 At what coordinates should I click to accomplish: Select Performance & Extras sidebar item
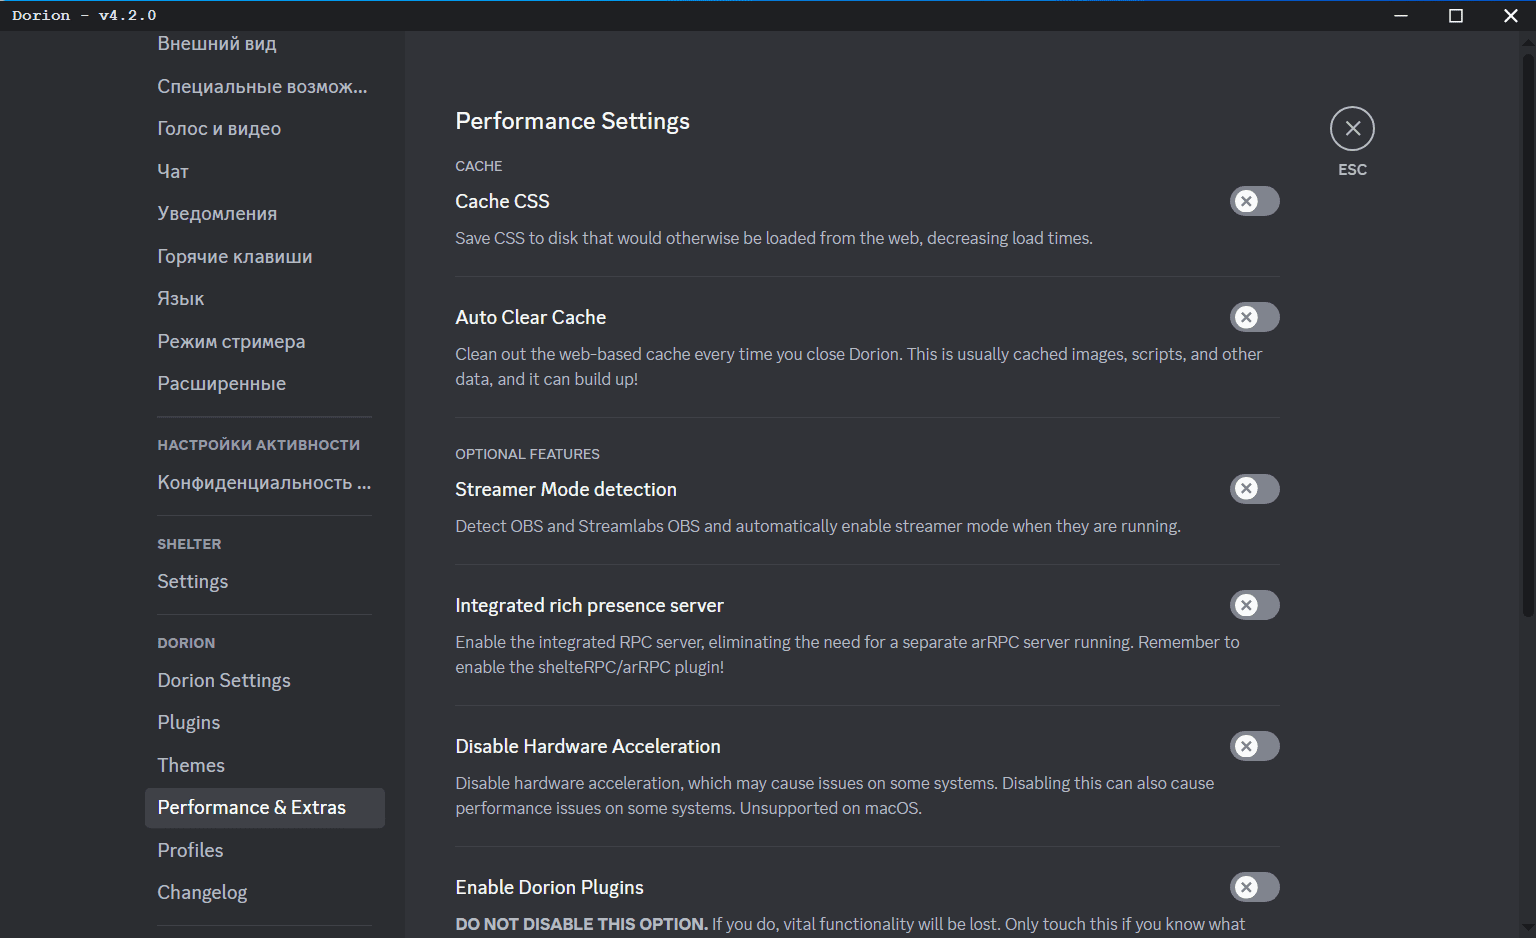click(x=252, y=808)
